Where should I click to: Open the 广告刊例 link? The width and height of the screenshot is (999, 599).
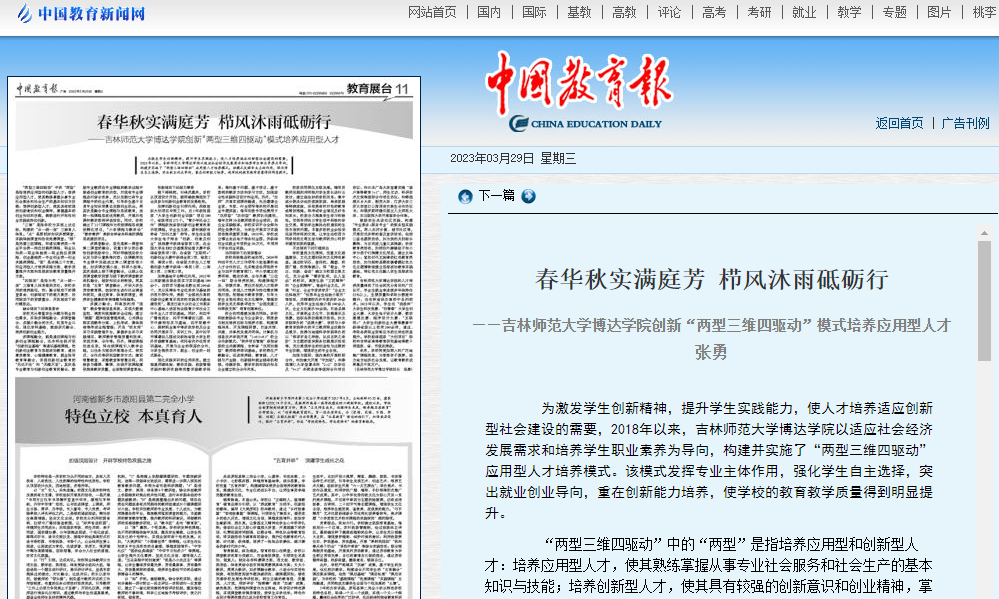pos(965,123)
